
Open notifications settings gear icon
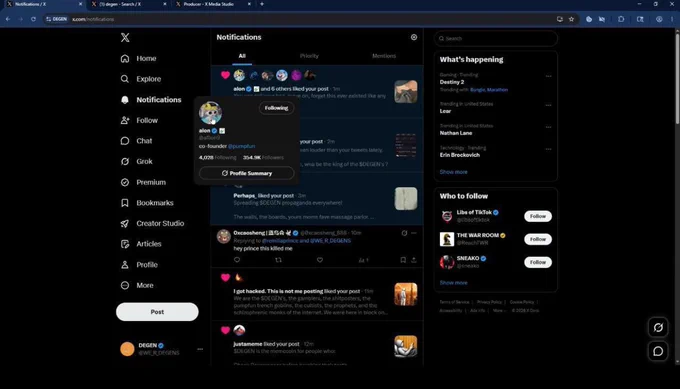[x=414, y=37]
